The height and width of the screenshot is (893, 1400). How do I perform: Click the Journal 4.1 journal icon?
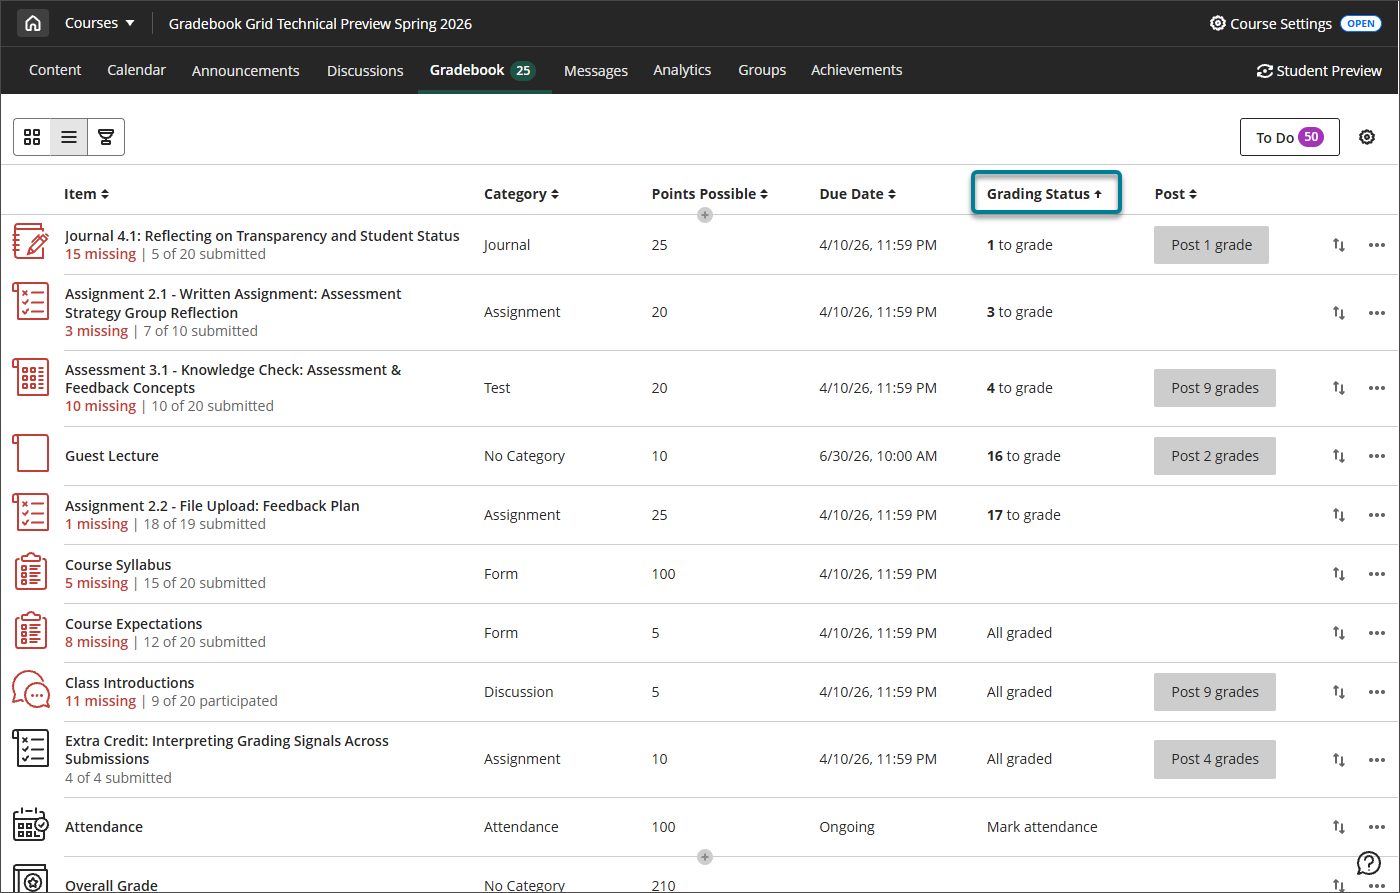point(31,243)
